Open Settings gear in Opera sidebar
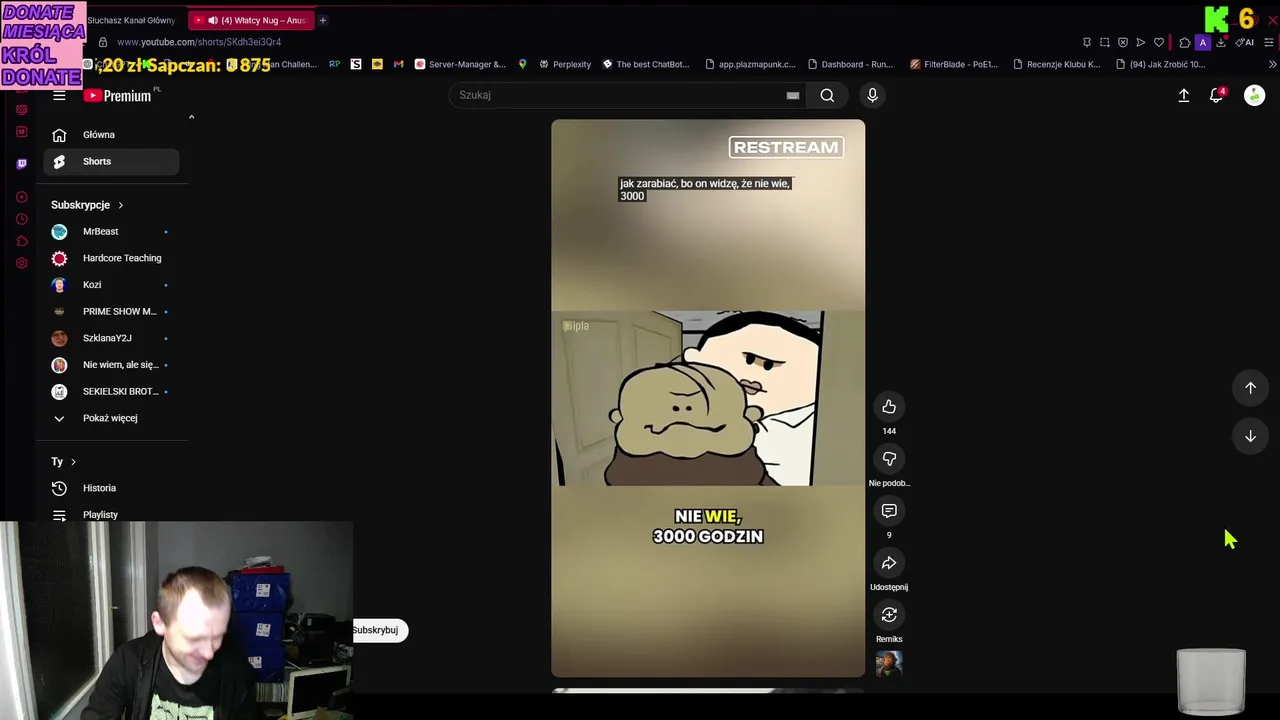 [x=22, y=263]
